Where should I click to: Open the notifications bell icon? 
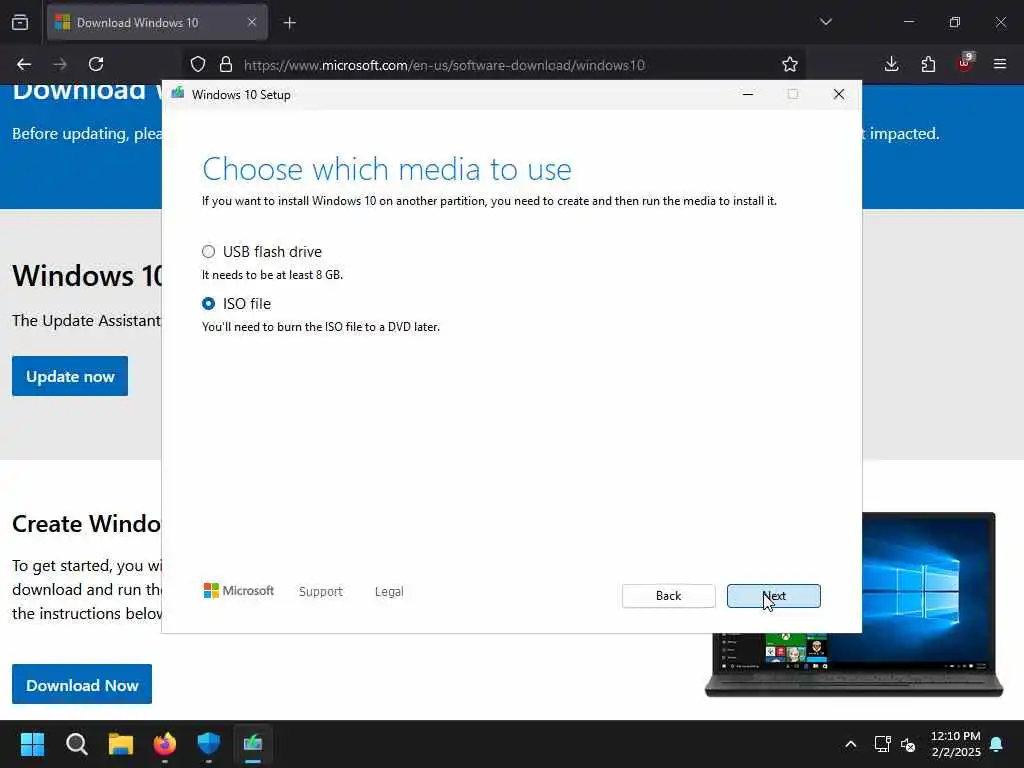tap(997, 744)
